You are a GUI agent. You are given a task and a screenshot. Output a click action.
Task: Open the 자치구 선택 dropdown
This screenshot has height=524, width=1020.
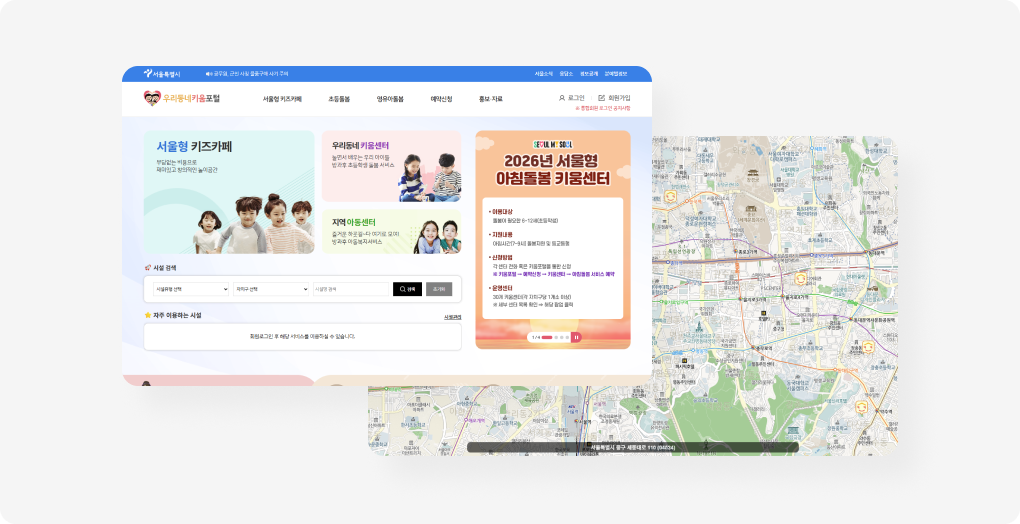click(271, 289)
